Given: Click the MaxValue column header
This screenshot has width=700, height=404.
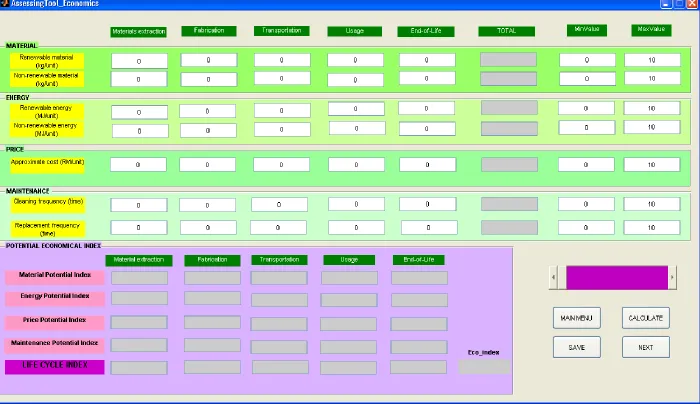Looking at the screenshot, I should (651, 29).
